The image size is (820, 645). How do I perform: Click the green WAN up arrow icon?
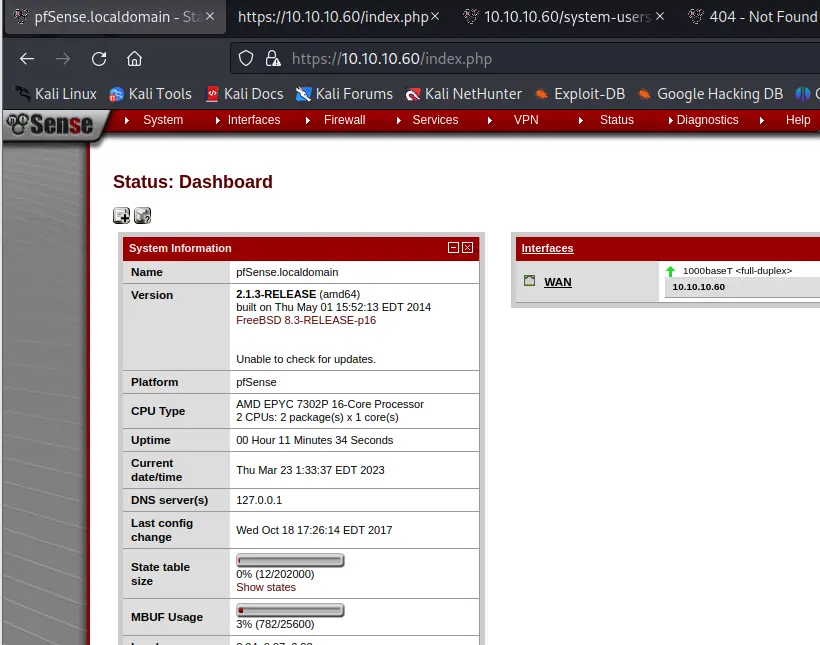[x=670, y=271]
